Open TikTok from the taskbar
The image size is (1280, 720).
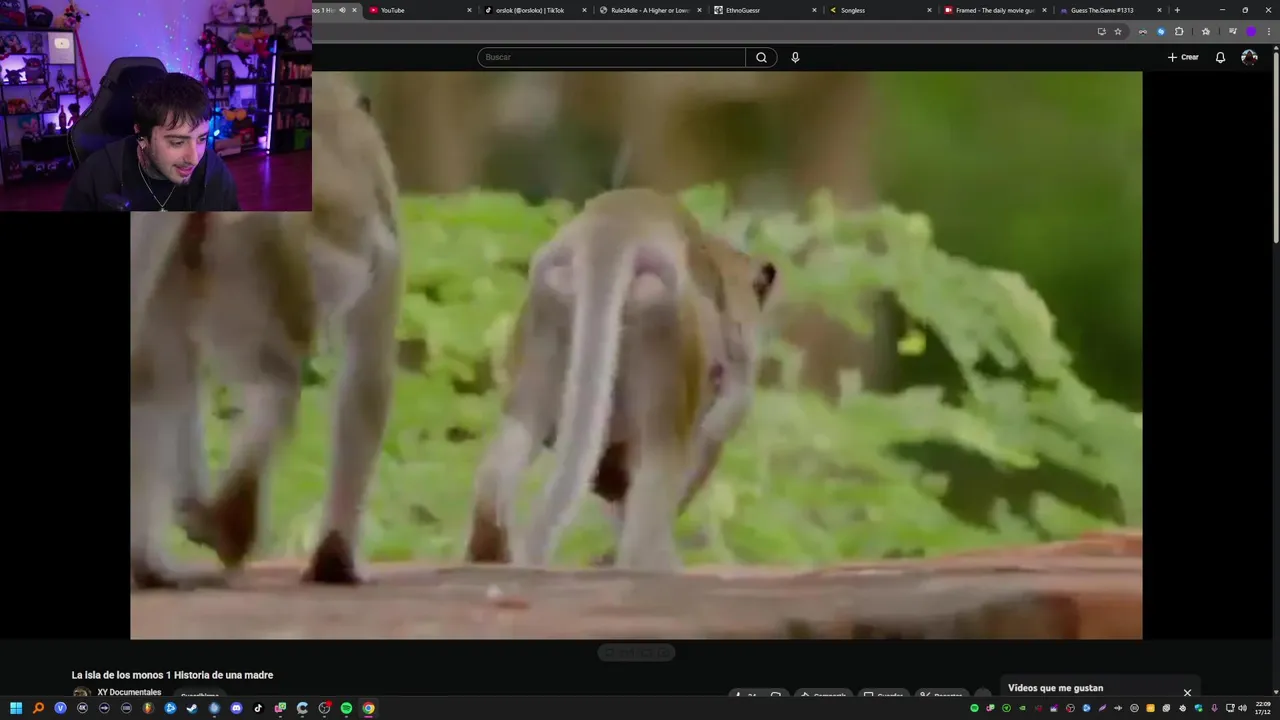point(258,708)
